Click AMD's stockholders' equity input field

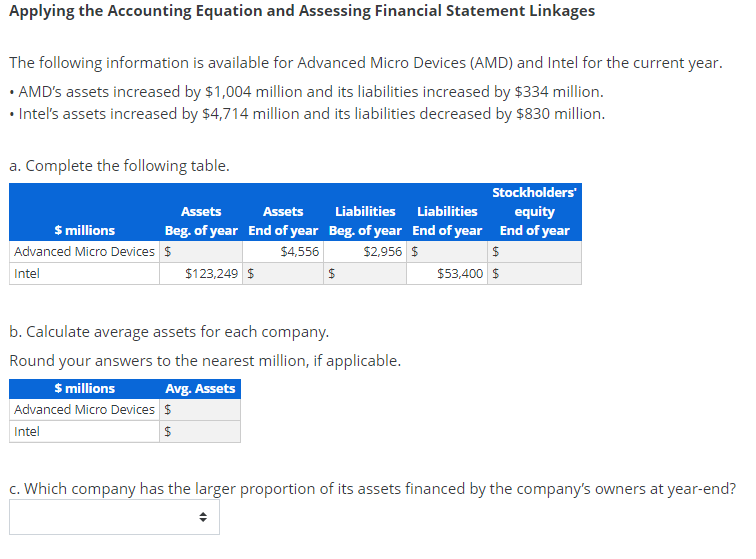(540, 252)
